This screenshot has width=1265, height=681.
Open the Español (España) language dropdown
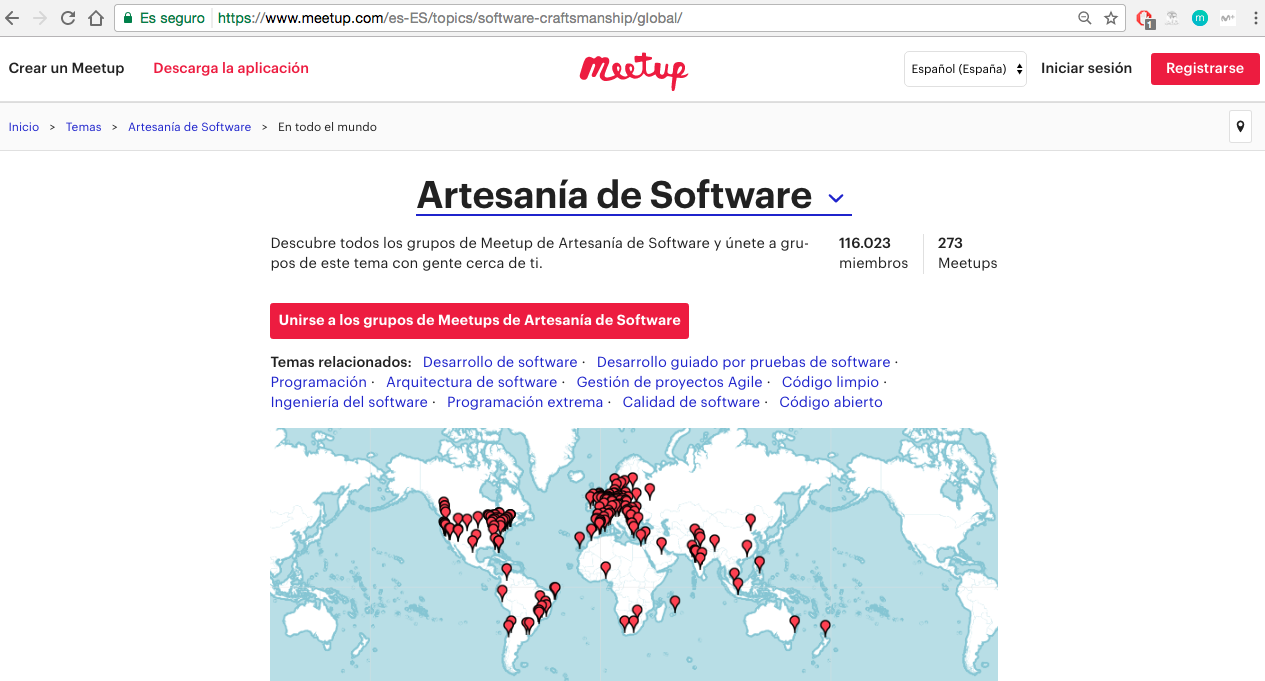coord(965,69)
